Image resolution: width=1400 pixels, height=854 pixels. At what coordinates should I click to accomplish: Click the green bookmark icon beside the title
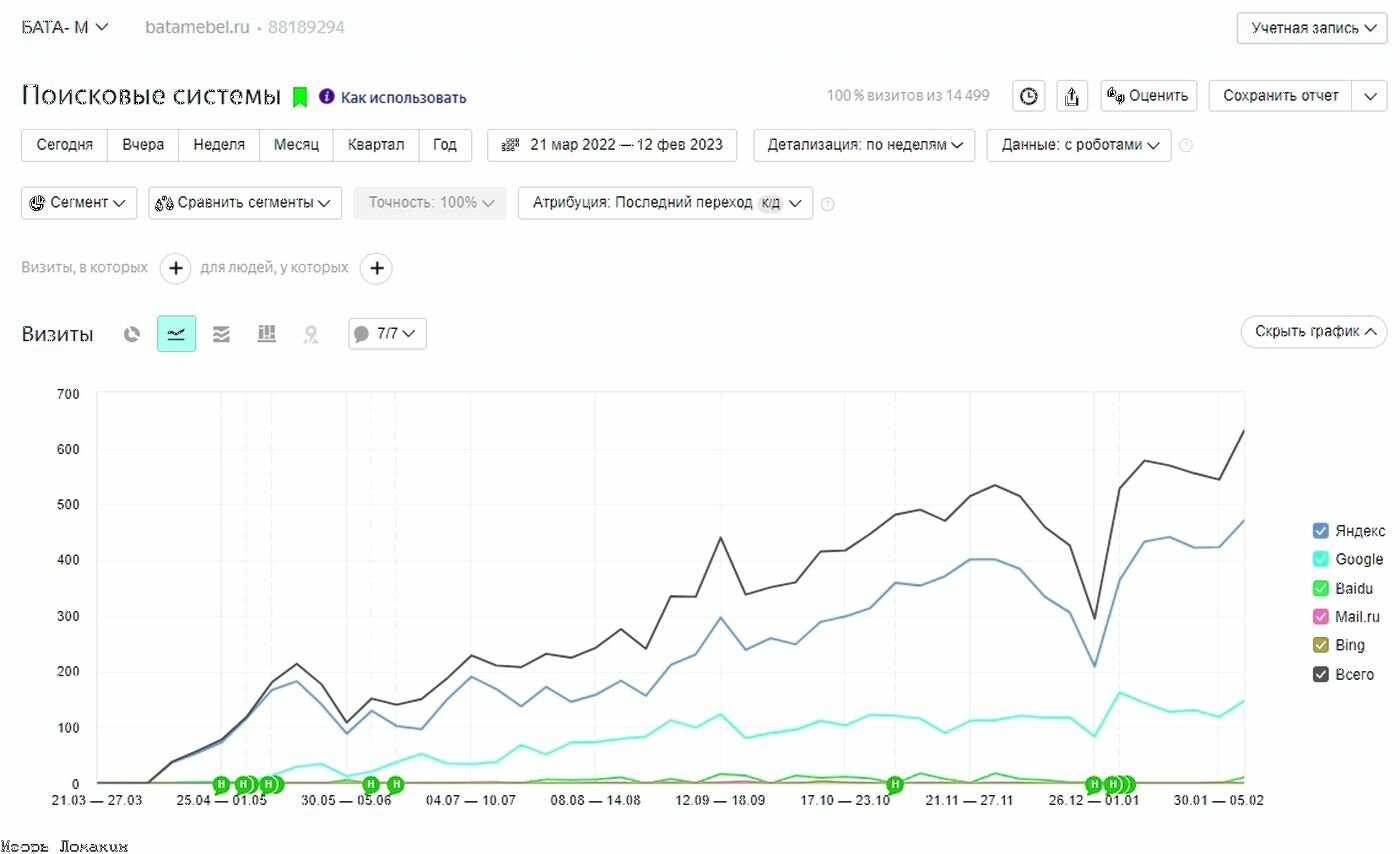pos(299,97)
